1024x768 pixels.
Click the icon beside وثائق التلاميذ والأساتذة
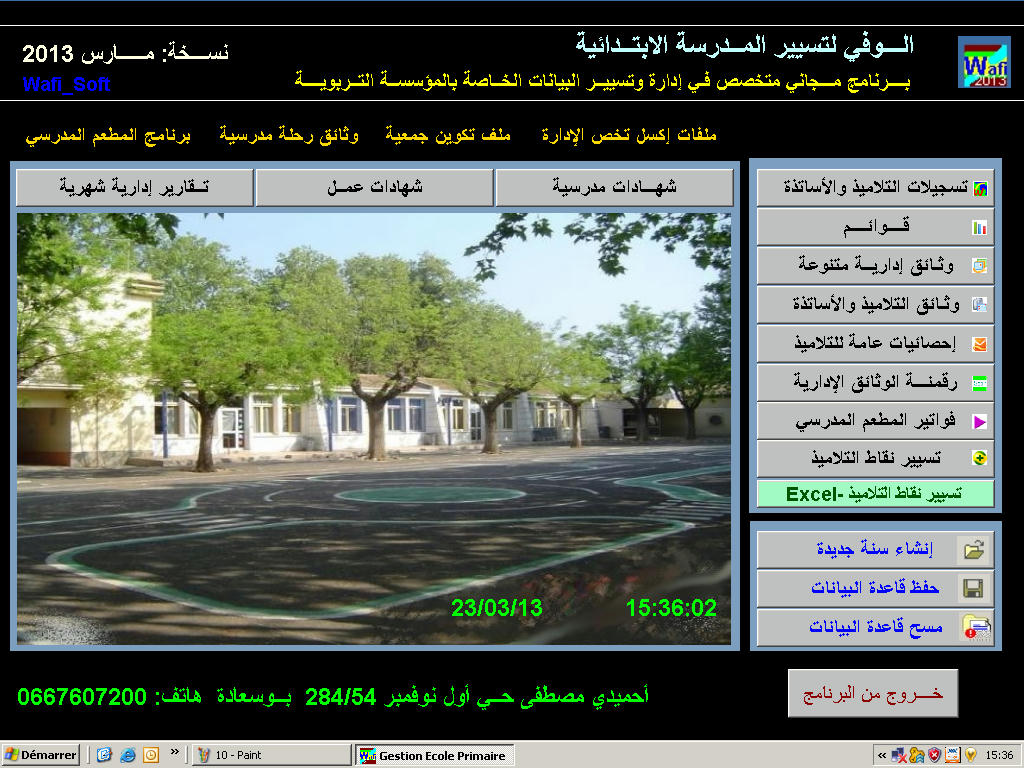(x=980, y=304)
